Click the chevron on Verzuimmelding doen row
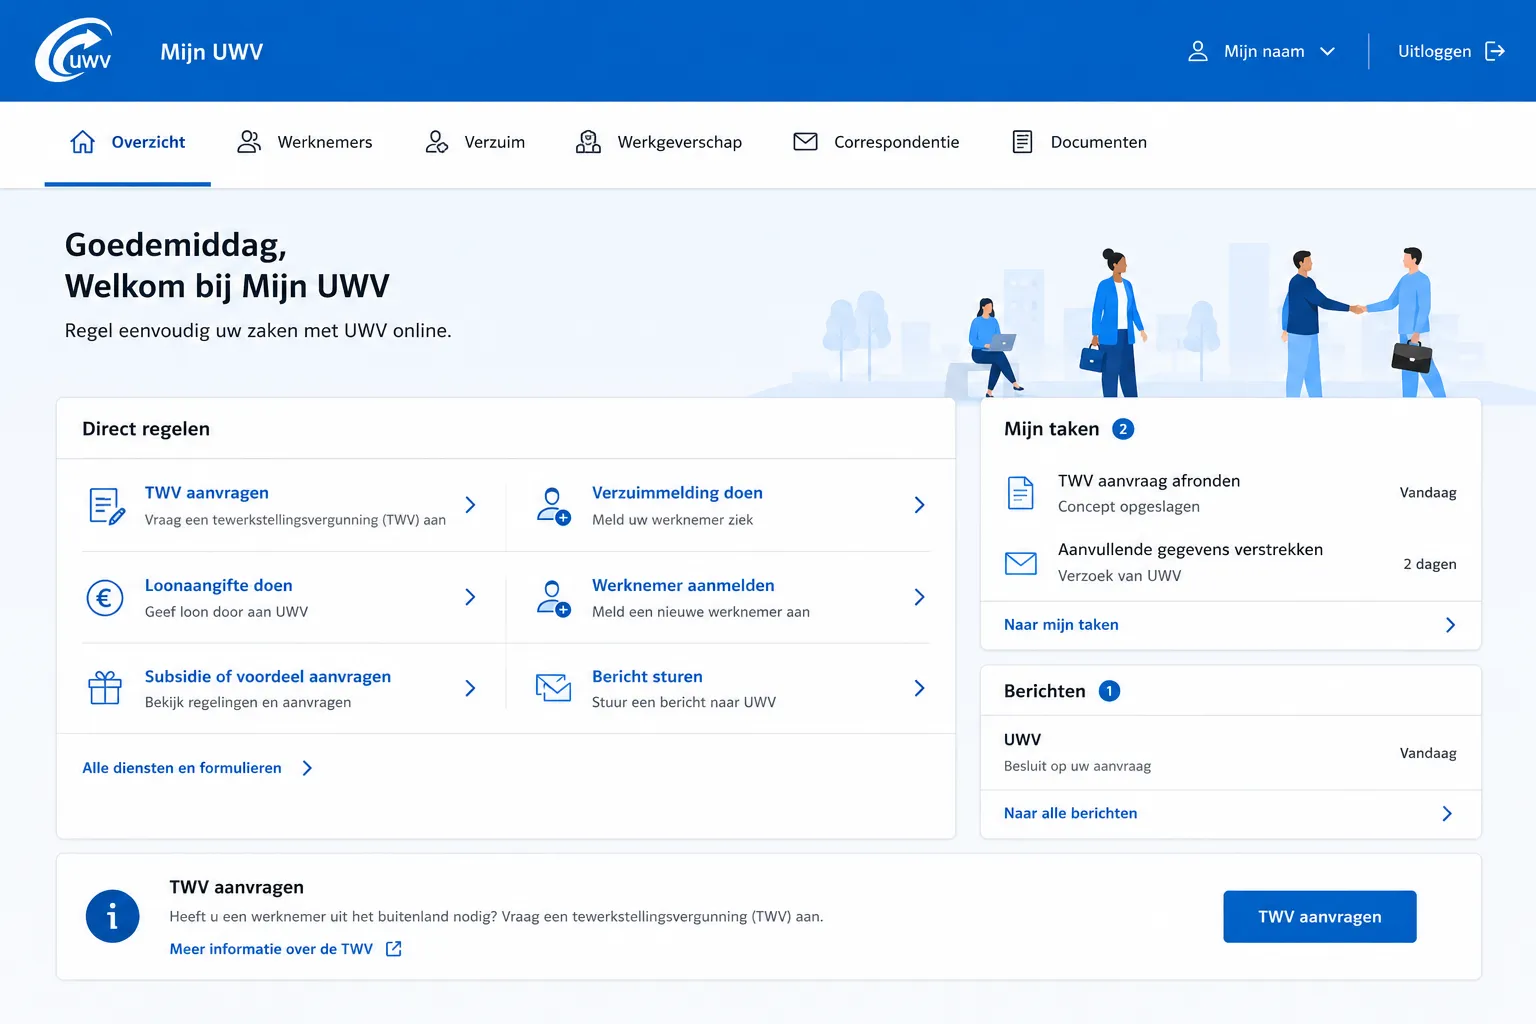1536x1024 pixels. [919, 505]
